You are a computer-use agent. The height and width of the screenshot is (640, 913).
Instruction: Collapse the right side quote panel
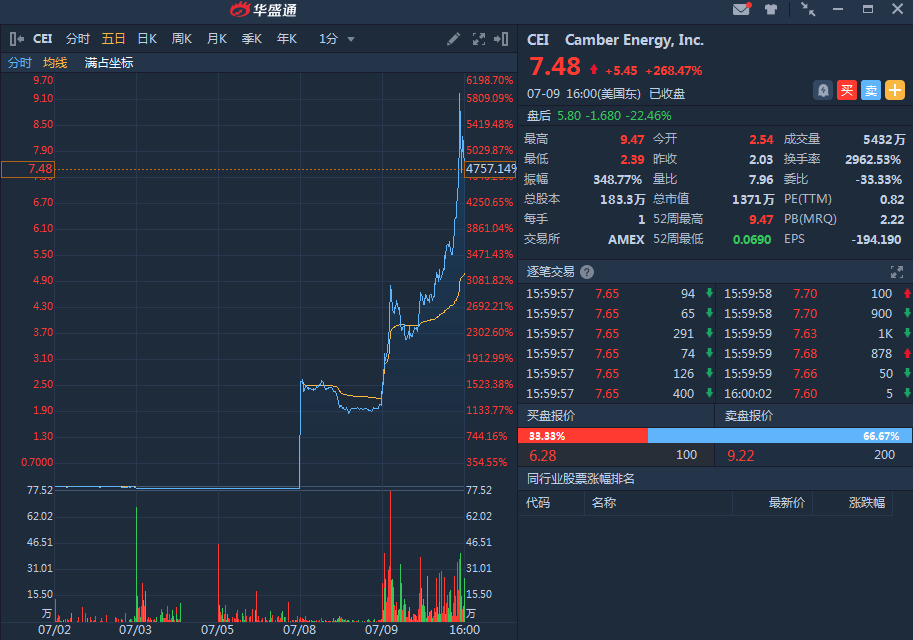pos(501,39)
